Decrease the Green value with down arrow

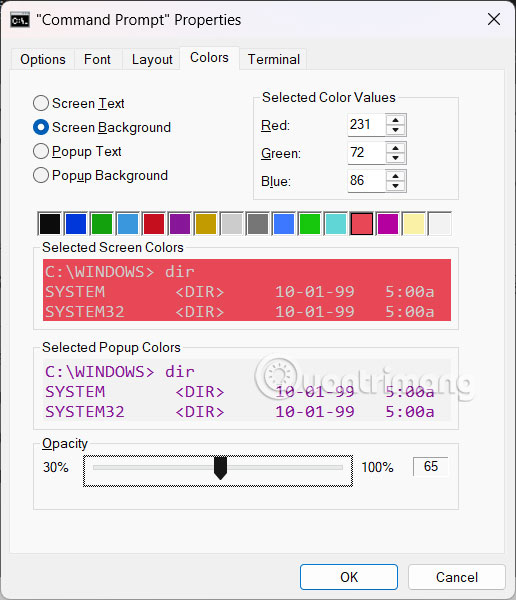(395, 158)
